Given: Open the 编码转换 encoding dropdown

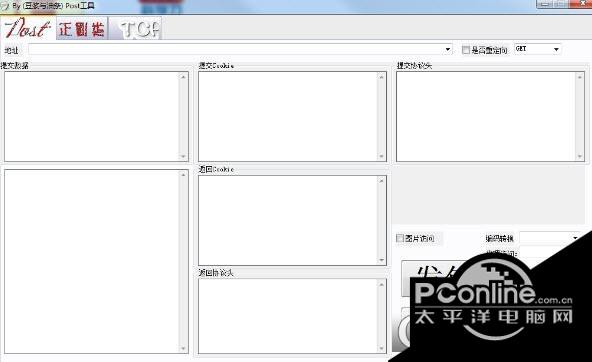Looking at the screenshot, I should pyautogui.click(x=549, y=238).
